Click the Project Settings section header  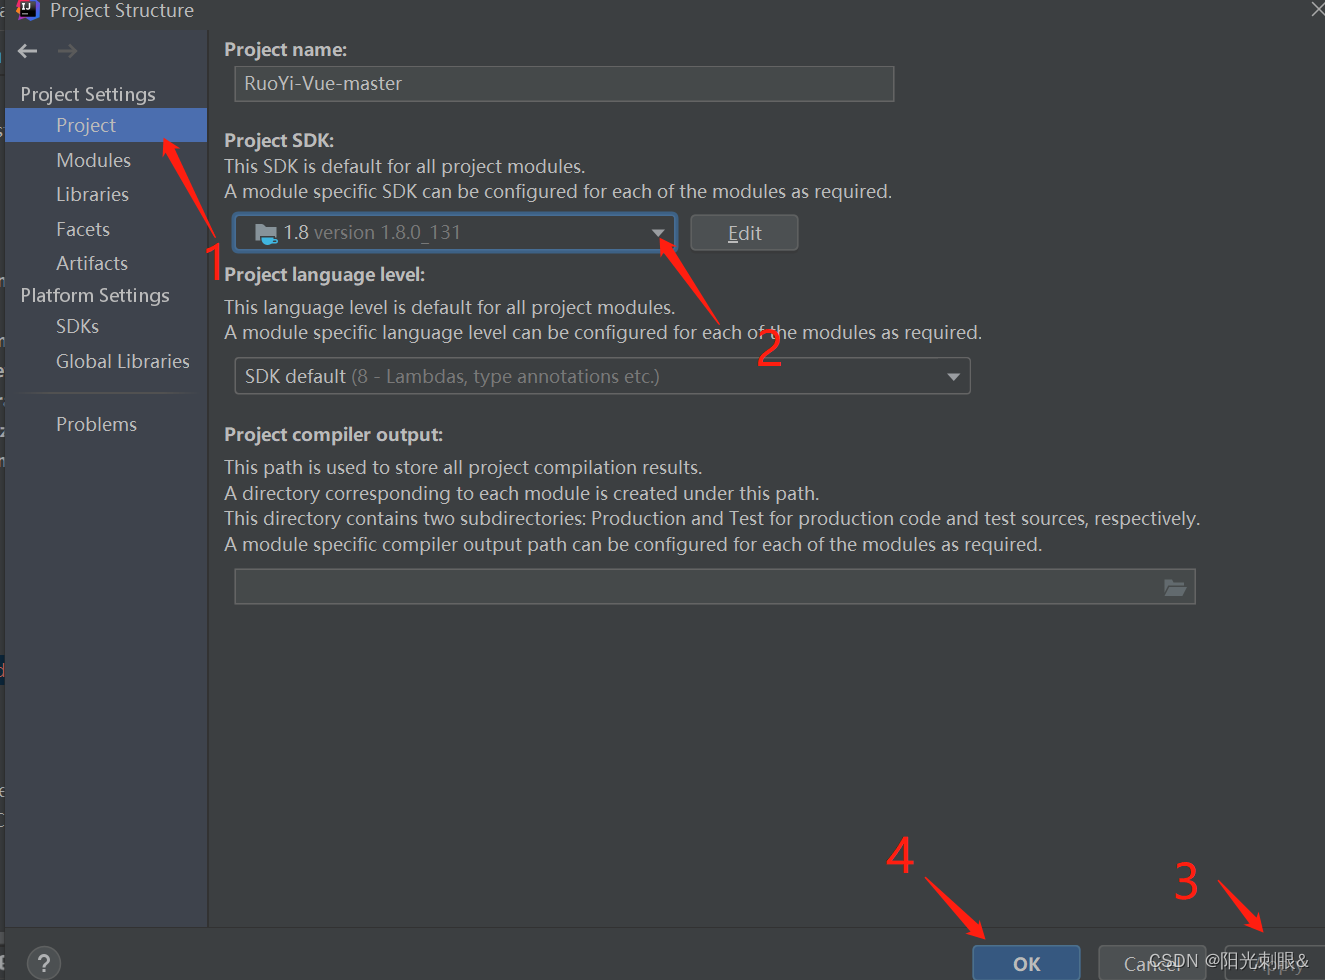click(x=88, y=94)
